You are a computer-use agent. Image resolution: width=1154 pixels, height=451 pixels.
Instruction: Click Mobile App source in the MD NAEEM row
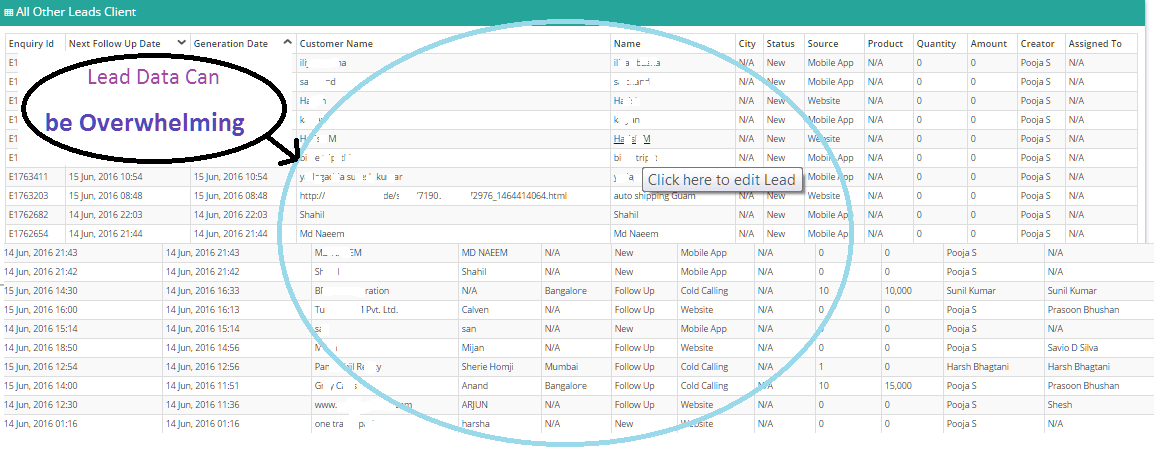click(704, 252)
